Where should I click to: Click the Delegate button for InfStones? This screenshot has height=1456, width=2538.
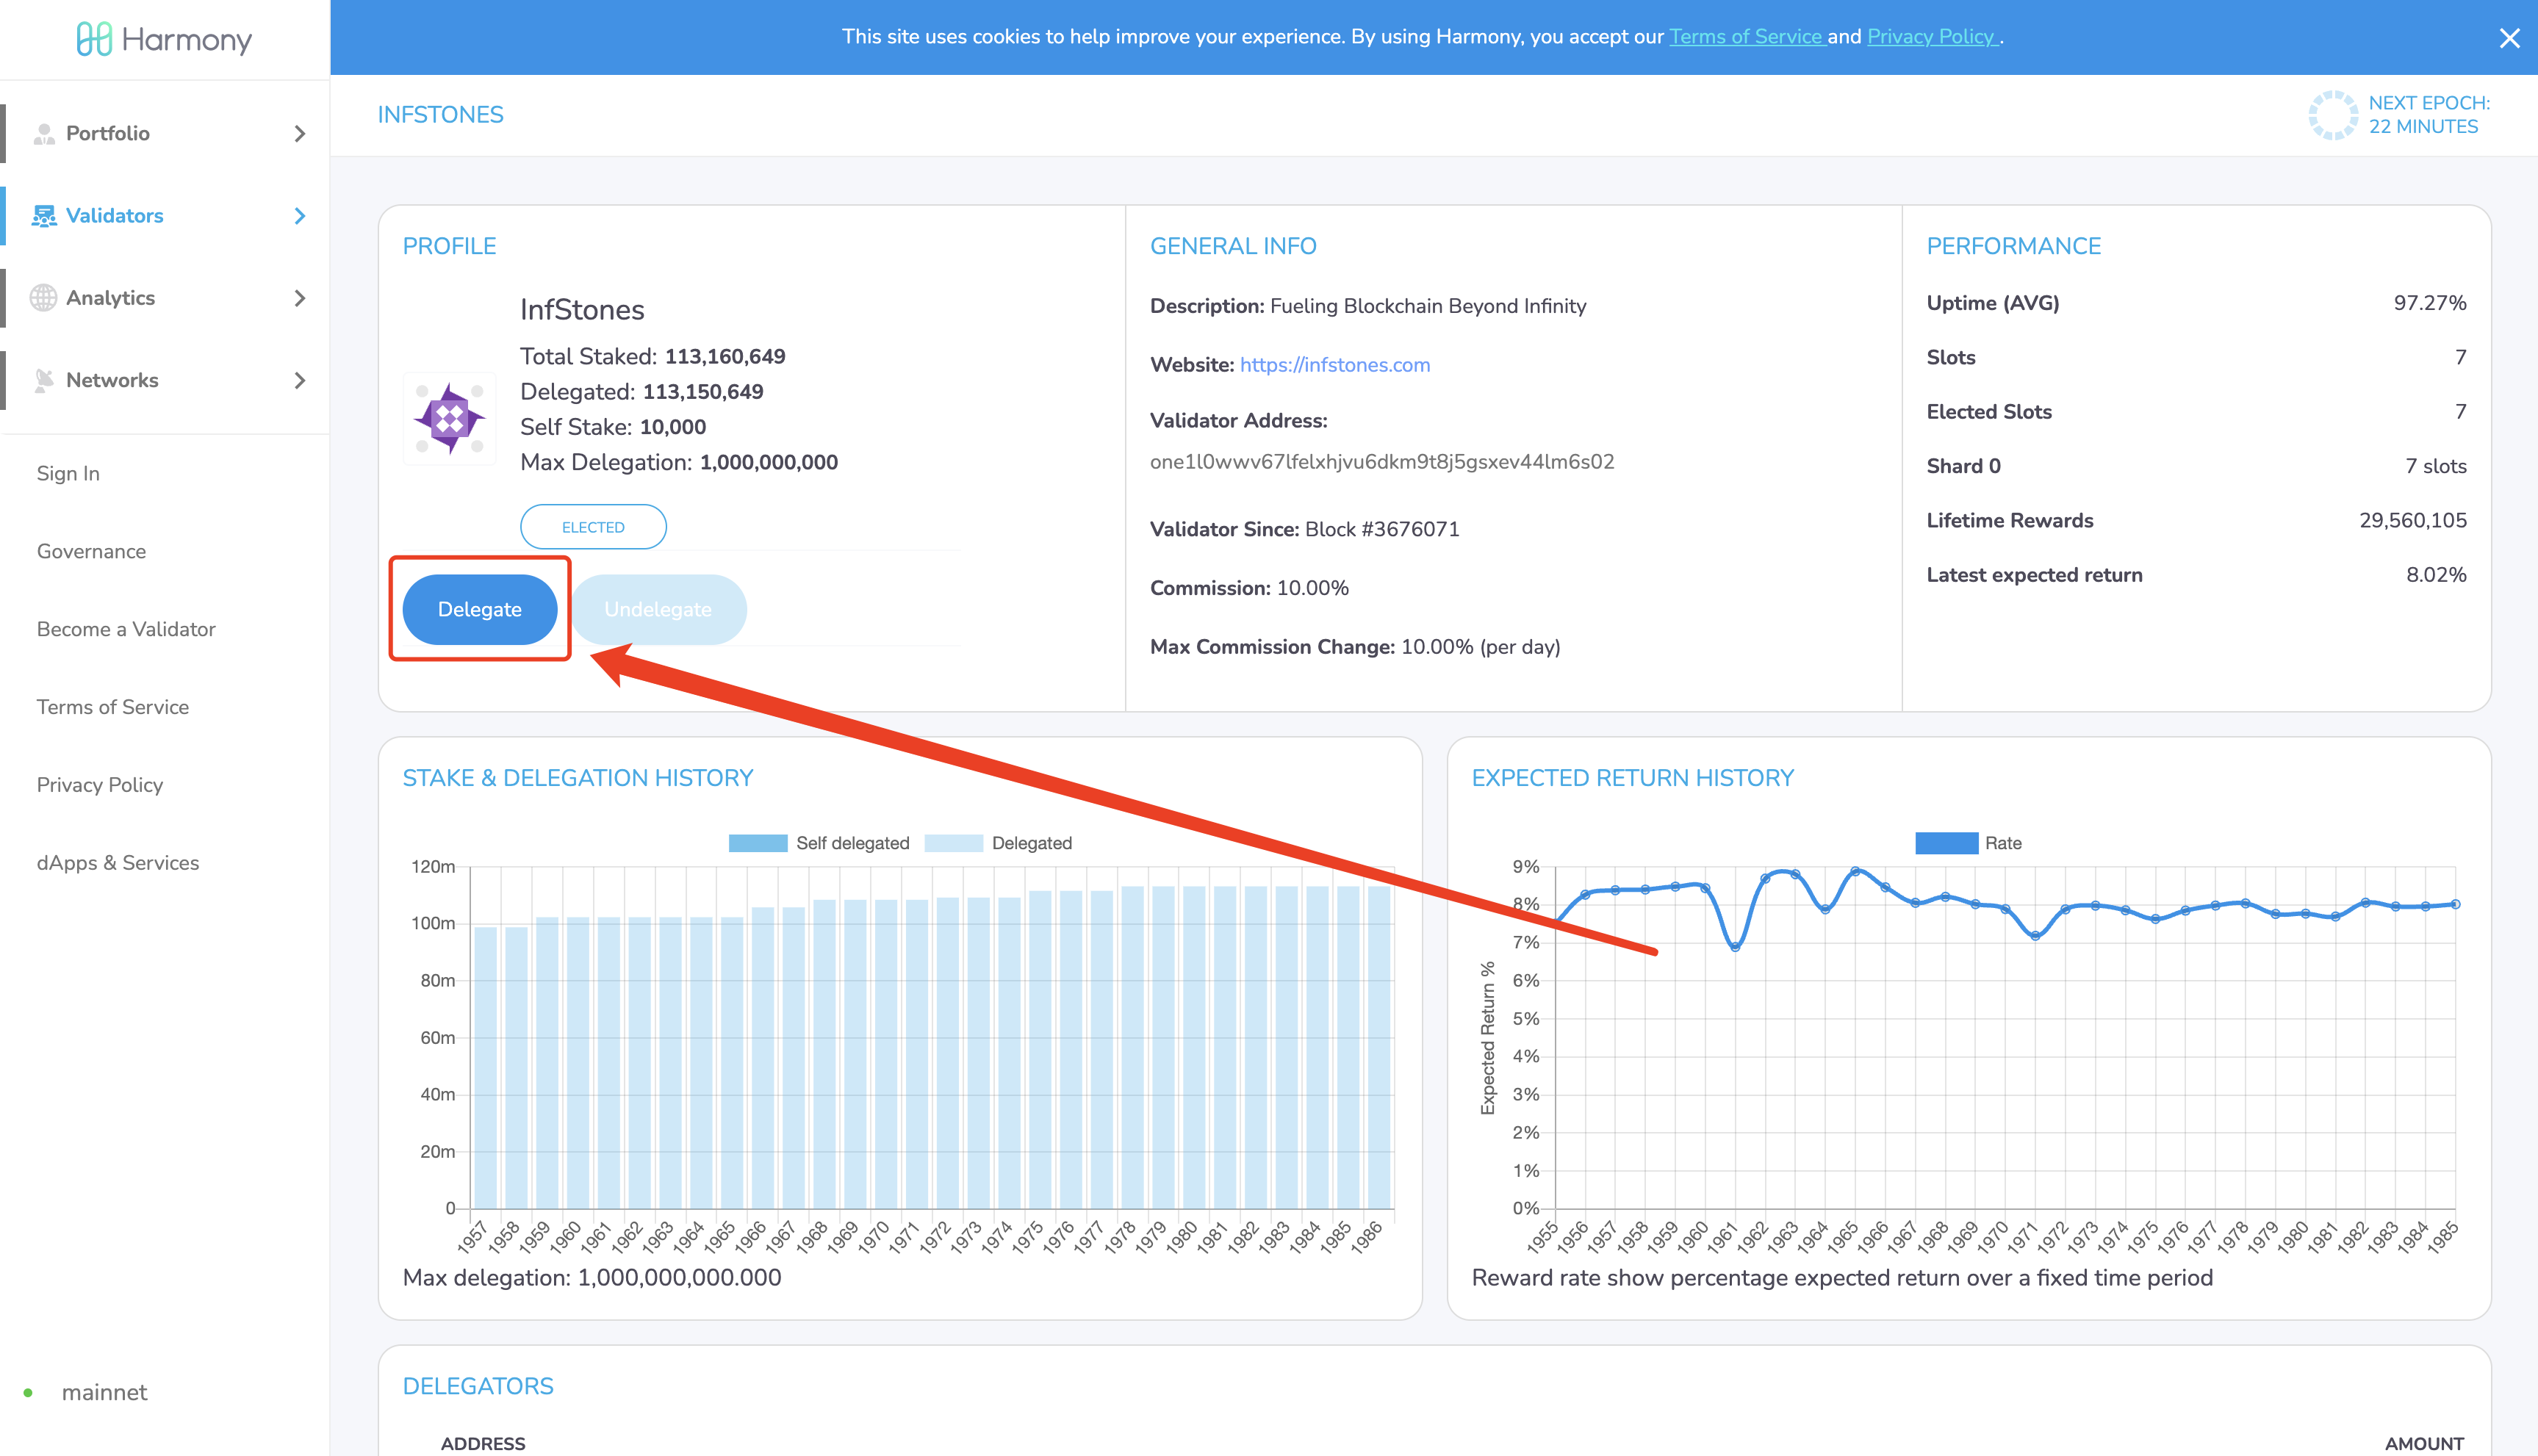point(478,608)
